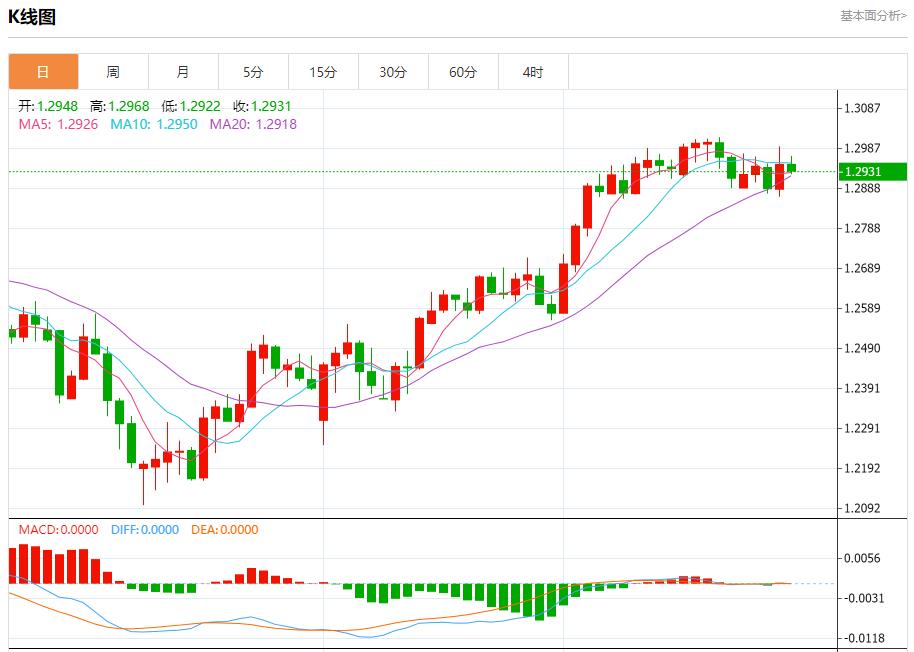Click the 1.2888 price axis label
The height and width of the screenshot is (652, 914).
click(x=862, y=188)
